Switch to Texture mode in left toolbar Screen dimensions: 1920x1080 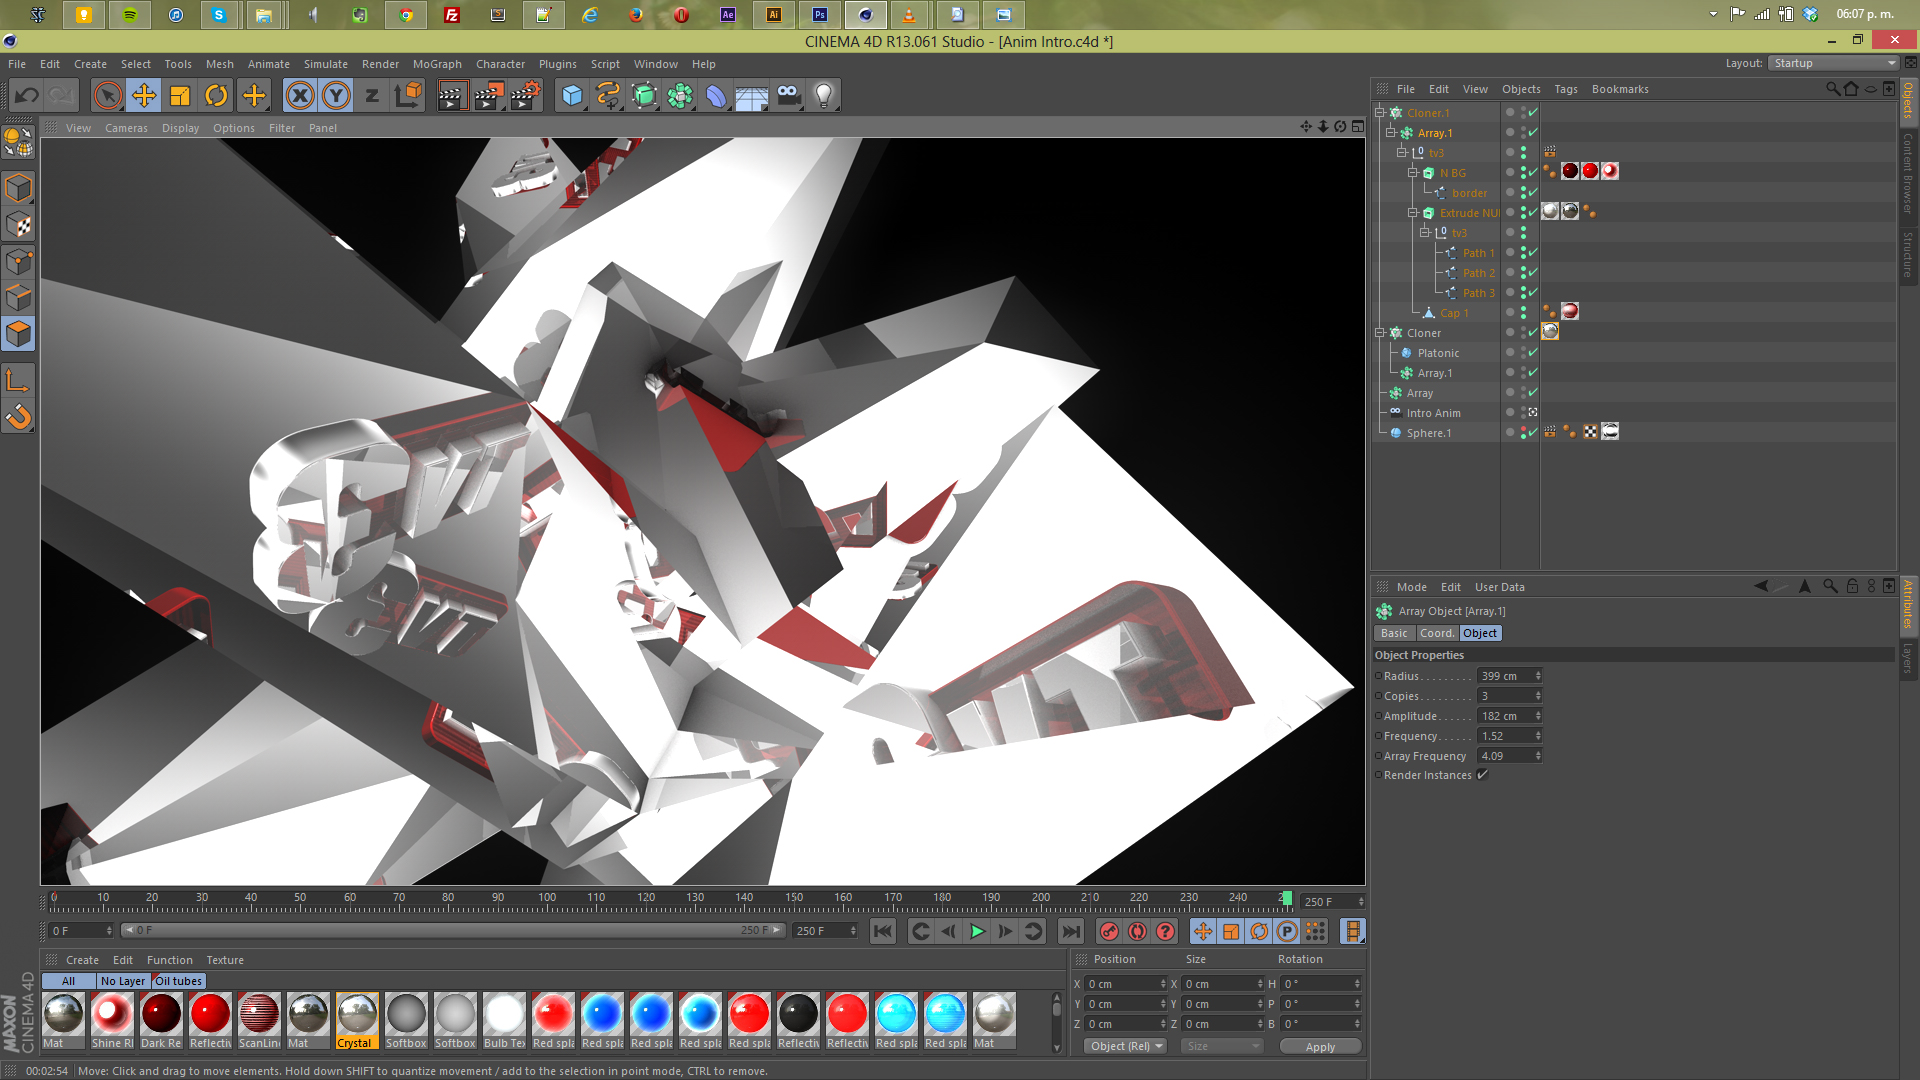pyautogui.click(x=19, y=225)
